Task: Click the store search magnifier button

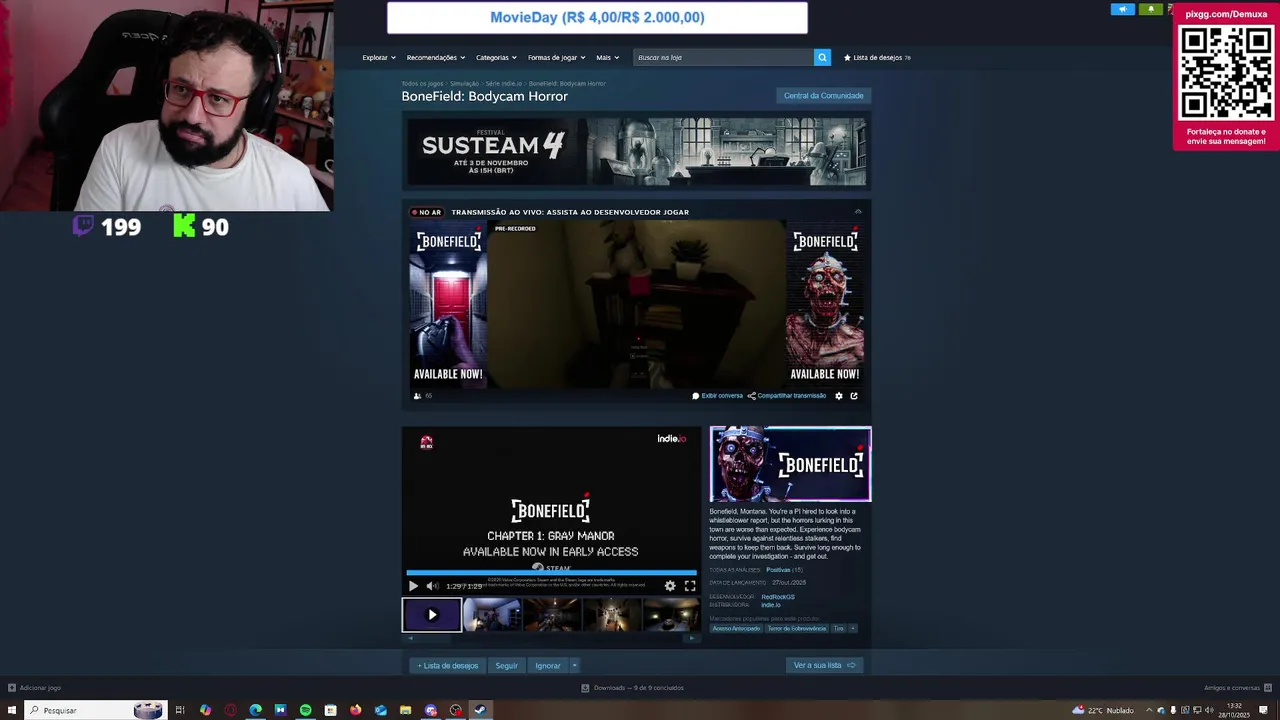Action: coord(822,57)
